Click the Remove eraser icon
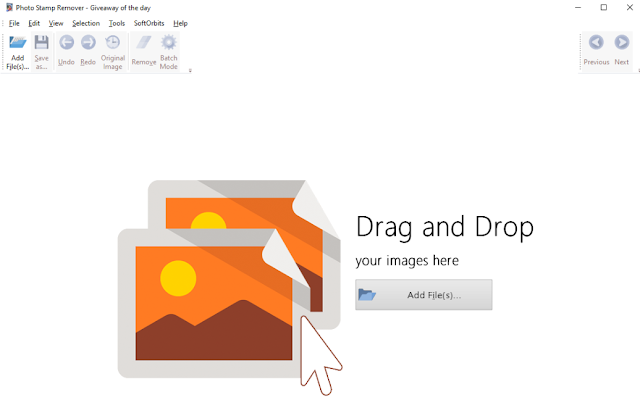Image resolution: width=640 pixels, height=408 pixels. [144, 42]
